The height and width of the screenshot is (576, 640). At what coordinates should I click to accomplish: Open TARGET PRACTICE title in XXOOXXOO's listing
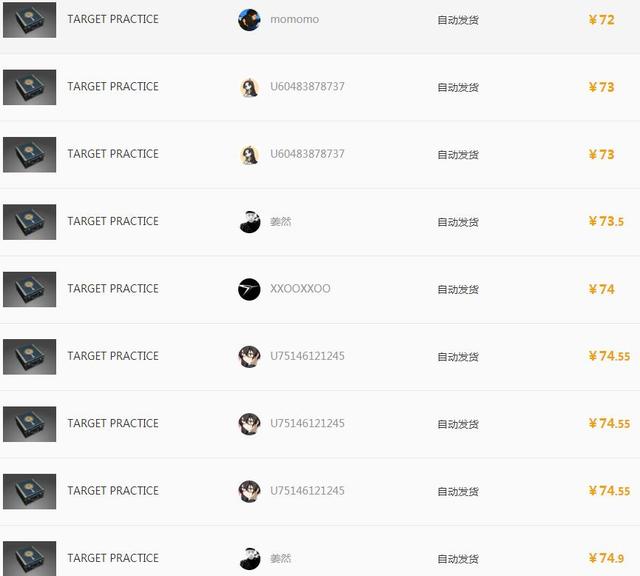[x=113, y=289]
